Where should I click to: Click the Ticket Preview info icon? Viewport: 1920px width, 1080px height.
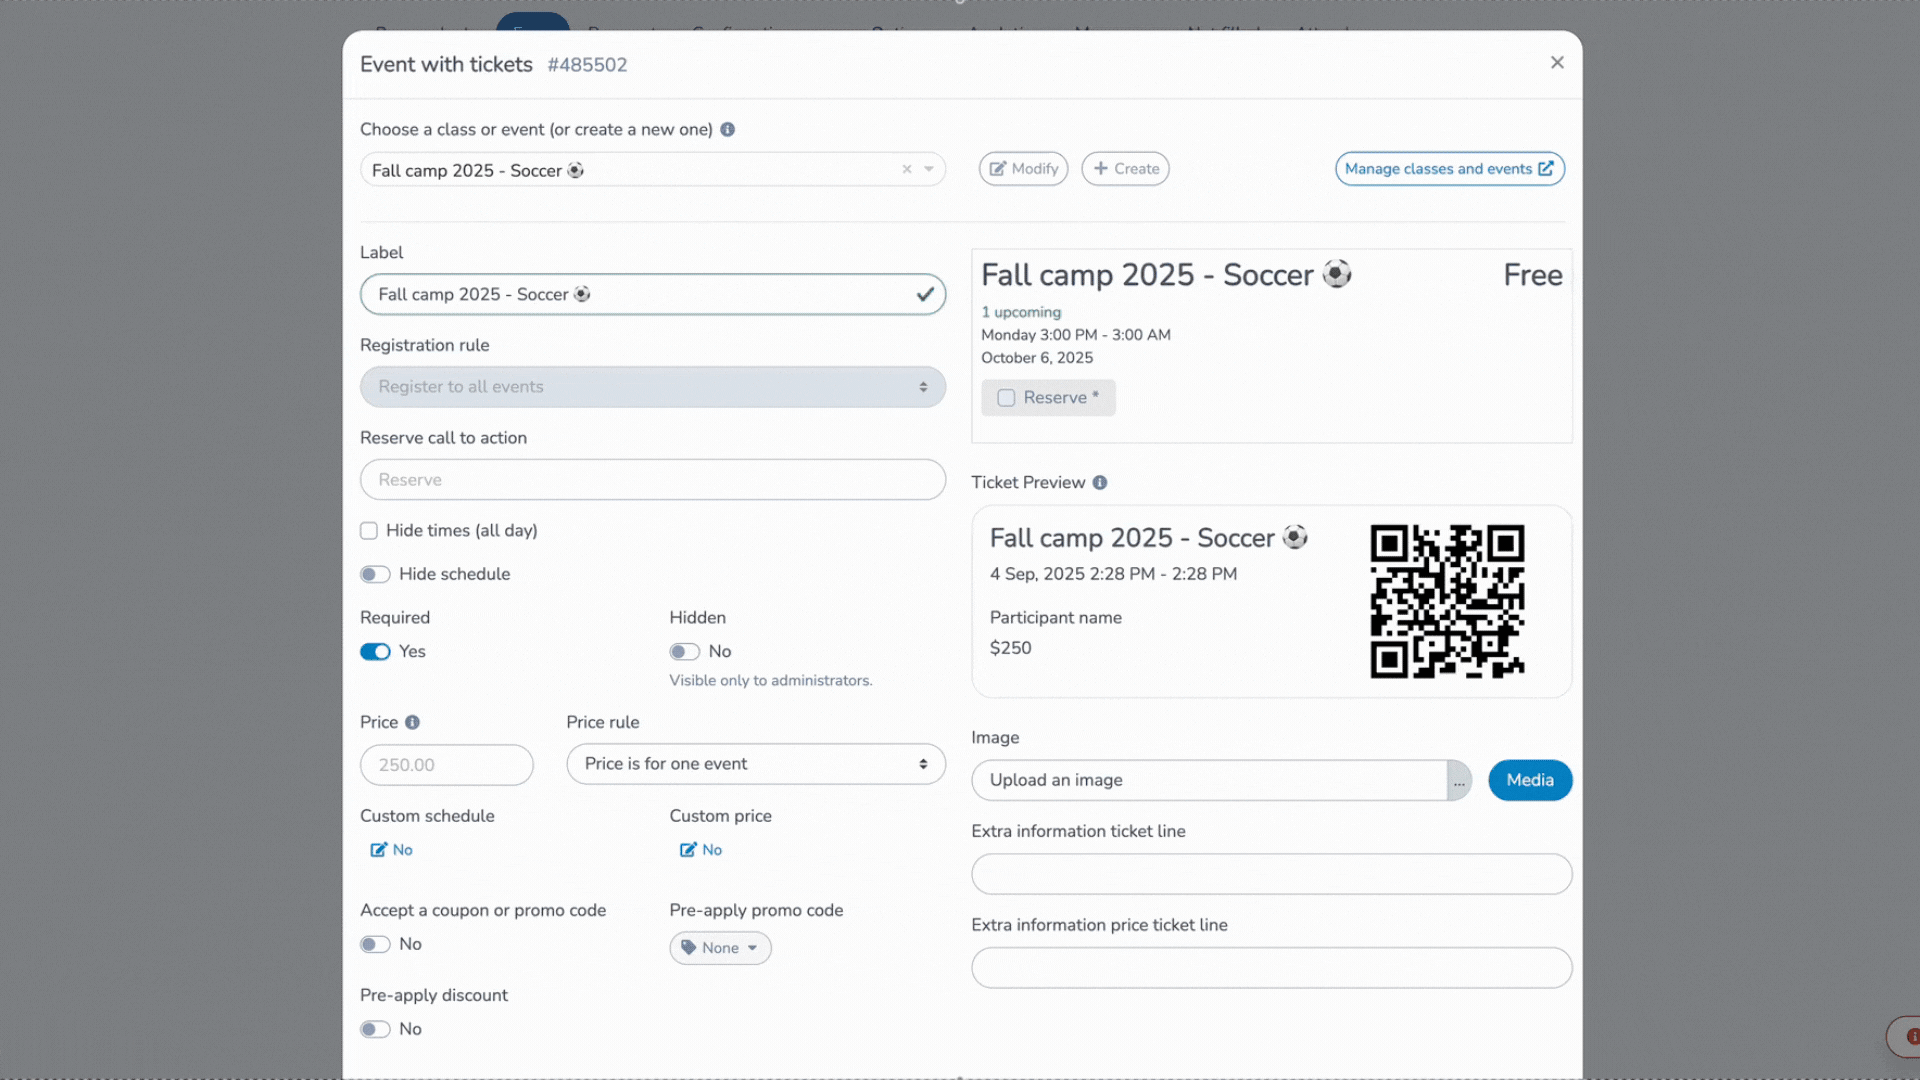tap(1100, 482)
